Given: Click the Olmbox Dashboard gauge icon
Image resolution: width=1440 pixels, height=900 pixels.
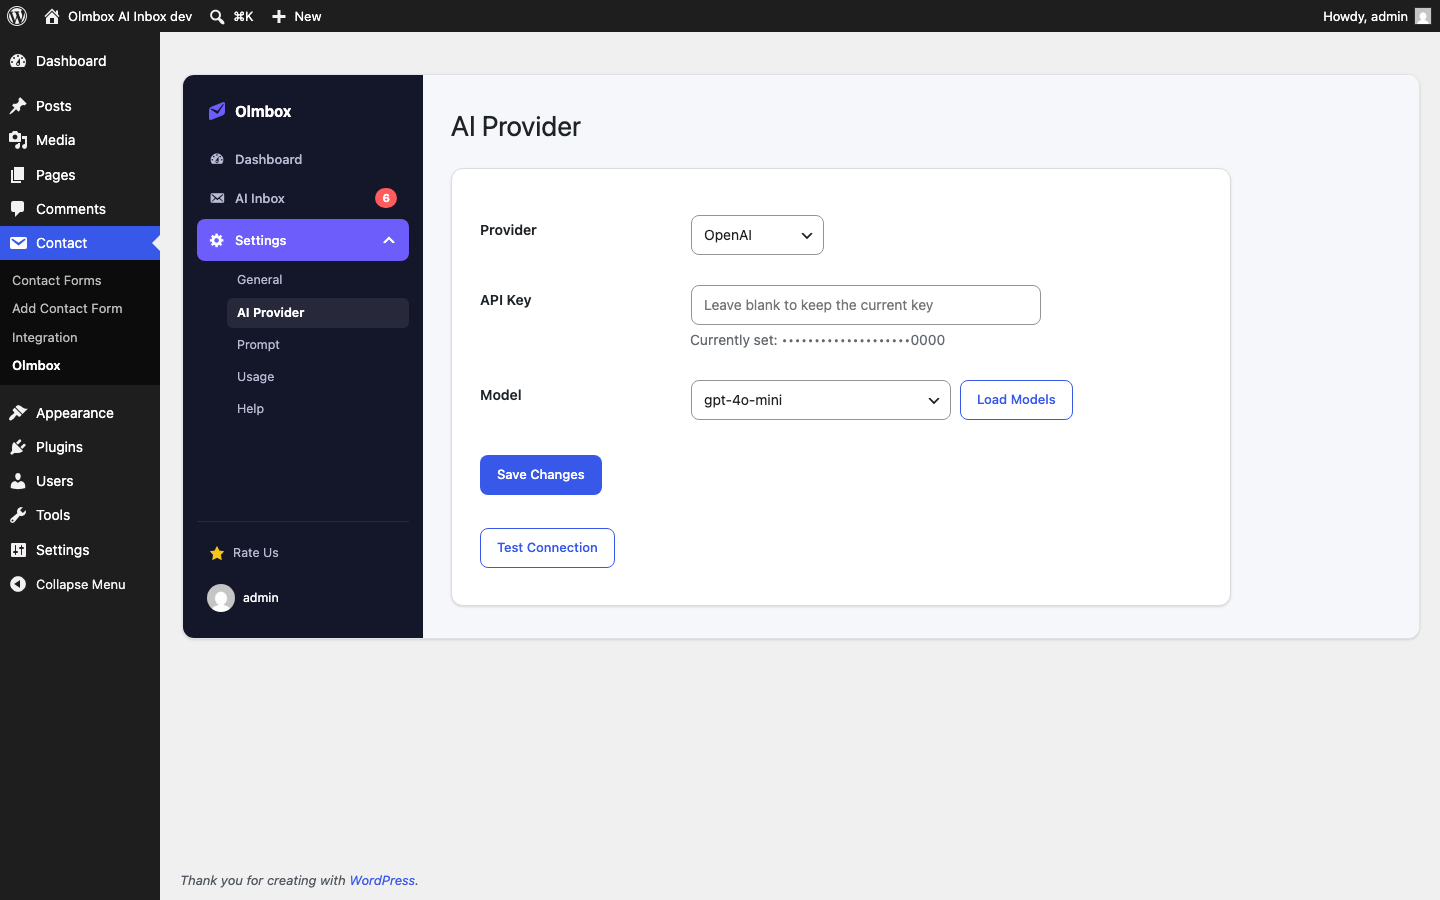Looking at the screenshot, I should point(217,159).
